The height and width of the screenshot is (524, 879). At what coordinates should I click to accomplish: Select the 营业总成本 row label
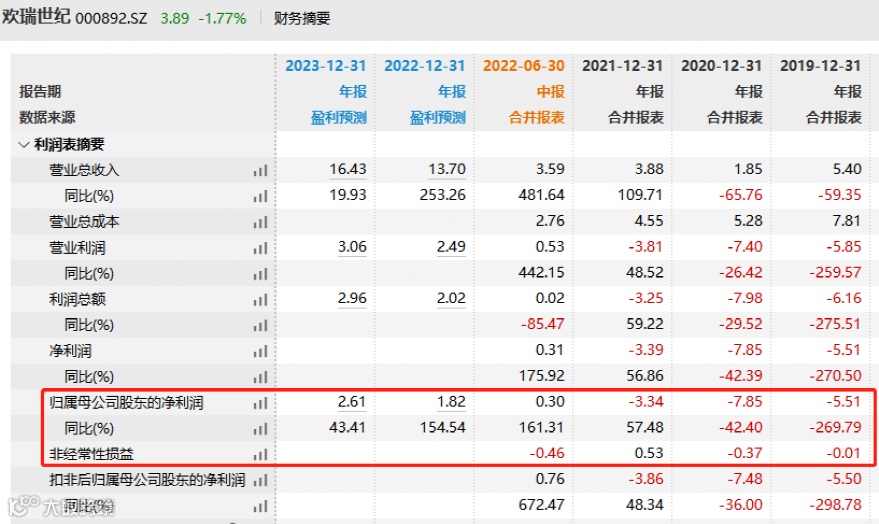(84, 222)
